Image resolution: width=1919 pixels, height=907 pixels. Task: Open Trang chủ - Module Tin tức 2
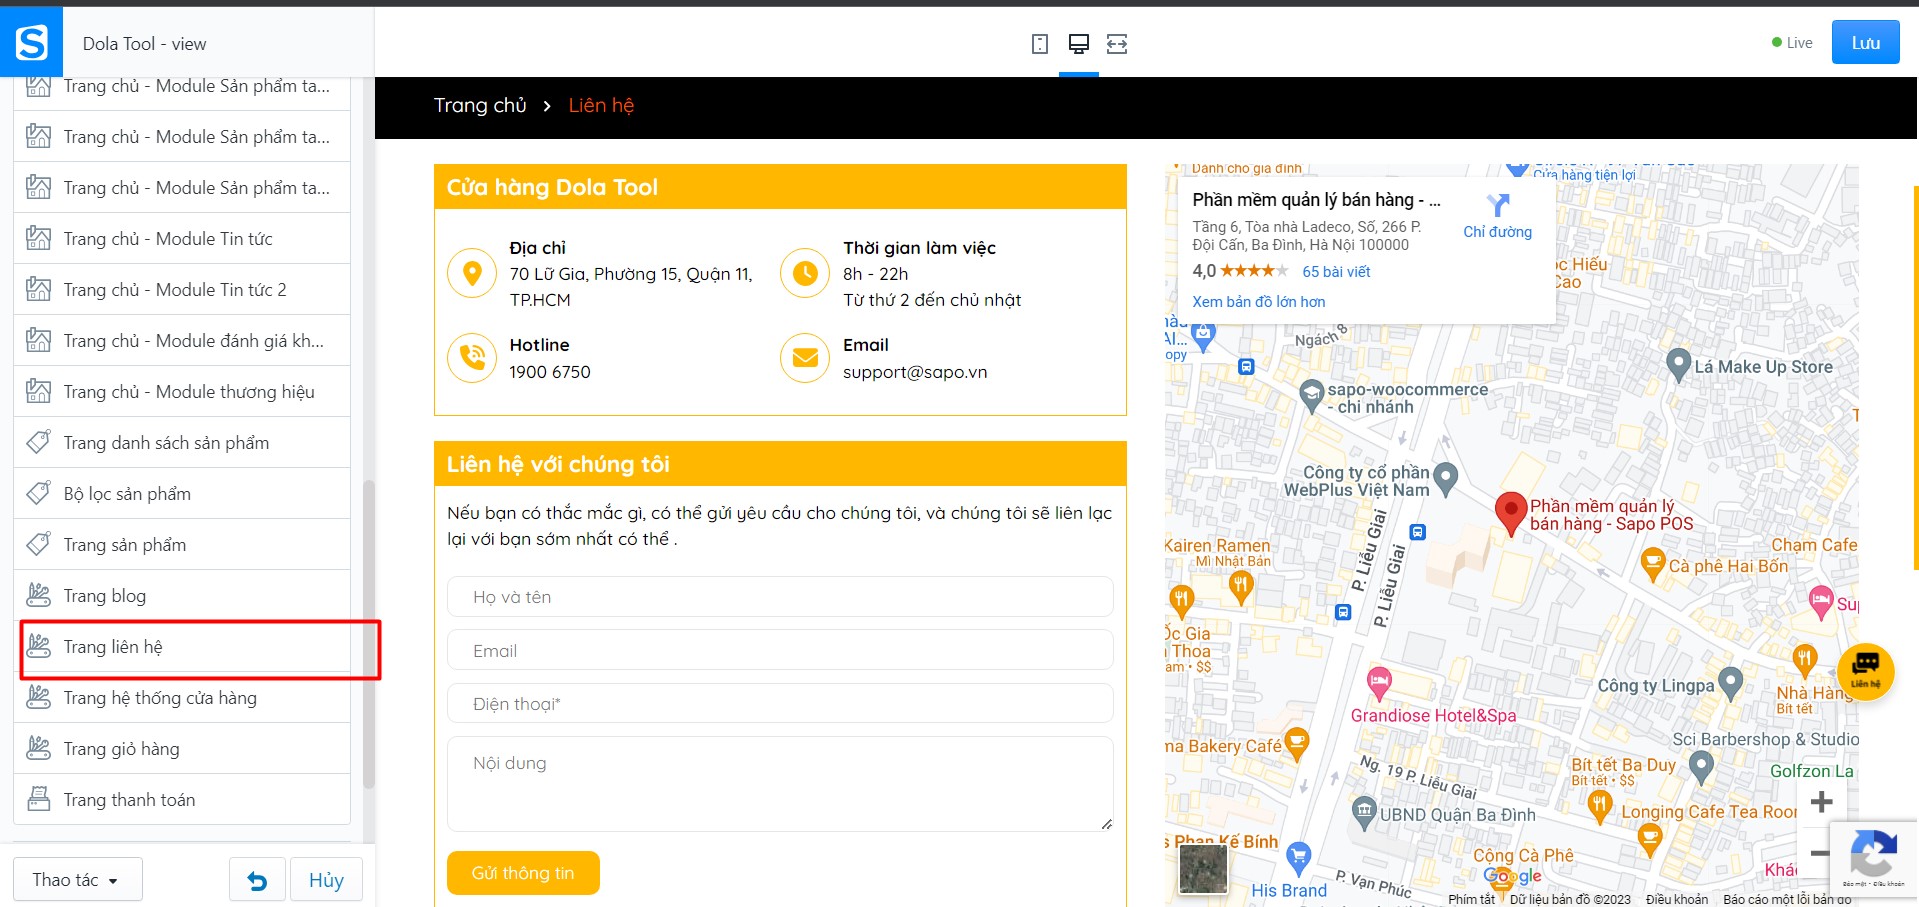point(182,290)
